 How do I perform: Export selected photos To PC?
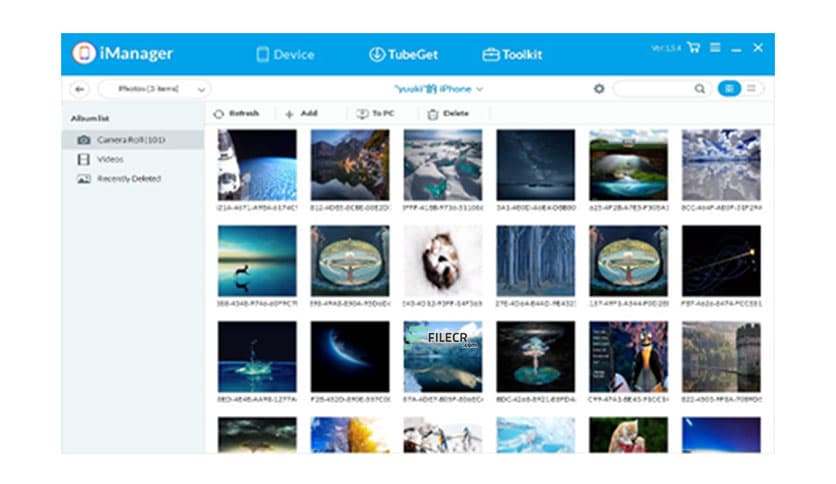tap(375, 114)
